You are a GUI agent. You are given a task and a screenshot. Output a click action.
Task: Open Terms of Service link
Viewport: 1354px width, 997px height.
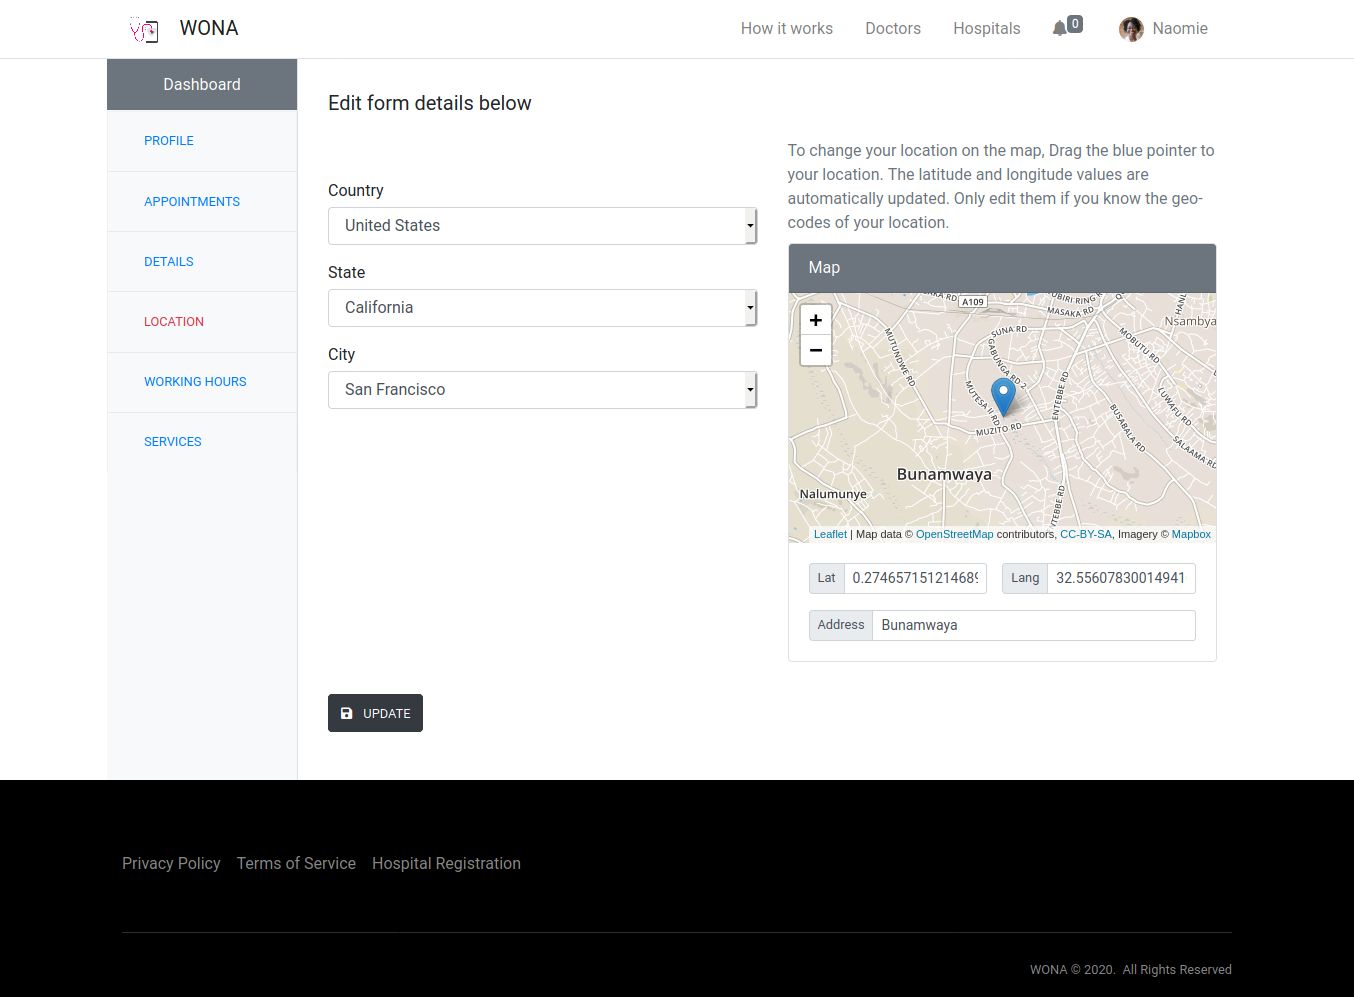pos(296,864)
